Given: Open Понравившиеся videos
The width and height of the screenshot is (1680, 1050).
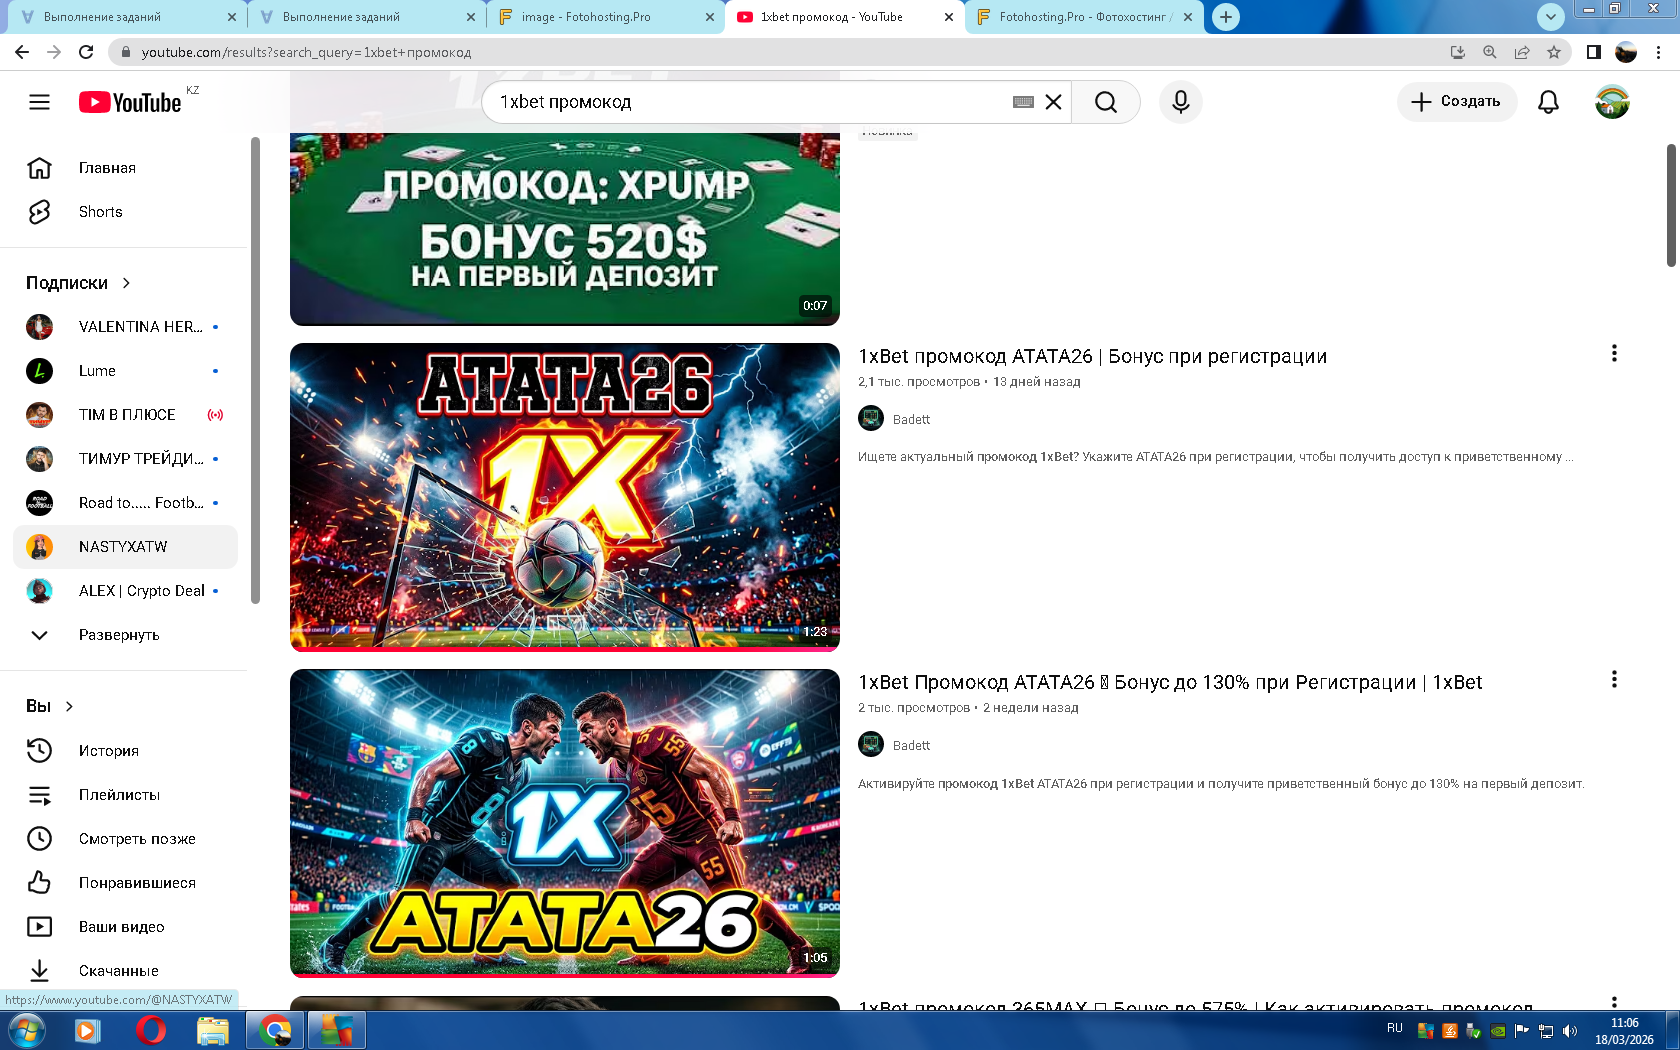Looking at the screenshot, I should [126, 883].
